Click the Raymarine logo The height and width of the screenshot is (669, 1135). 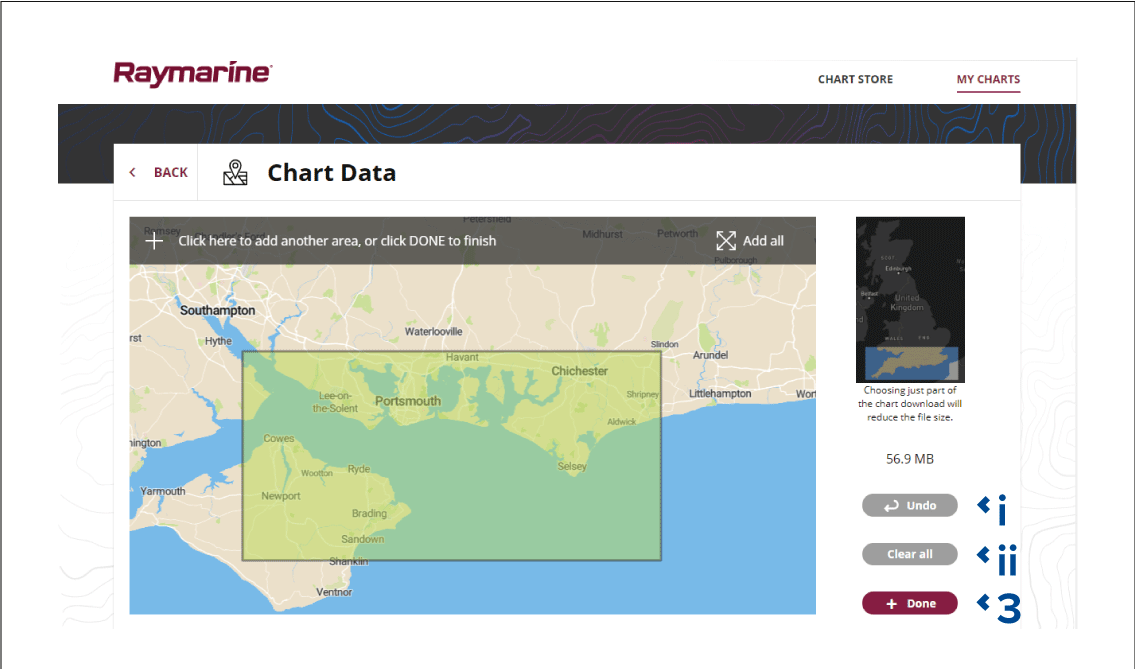click(193, 74)
